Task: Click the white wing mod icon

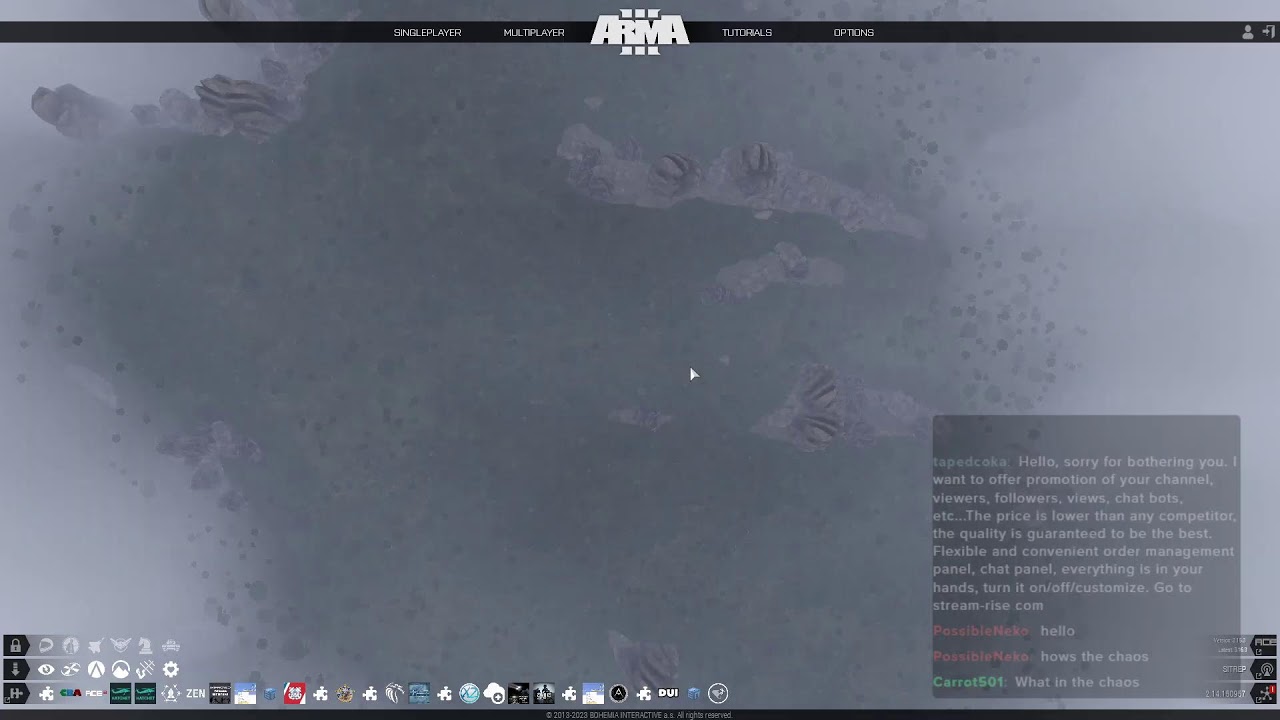Action: pos(395,693)
